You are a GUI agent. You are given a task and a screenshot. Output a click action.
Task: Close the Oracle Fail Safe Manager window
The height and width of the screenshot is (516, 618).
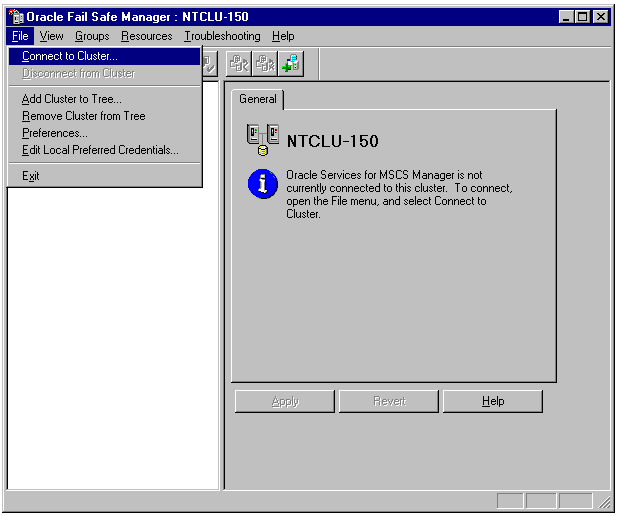coord(601,17)
